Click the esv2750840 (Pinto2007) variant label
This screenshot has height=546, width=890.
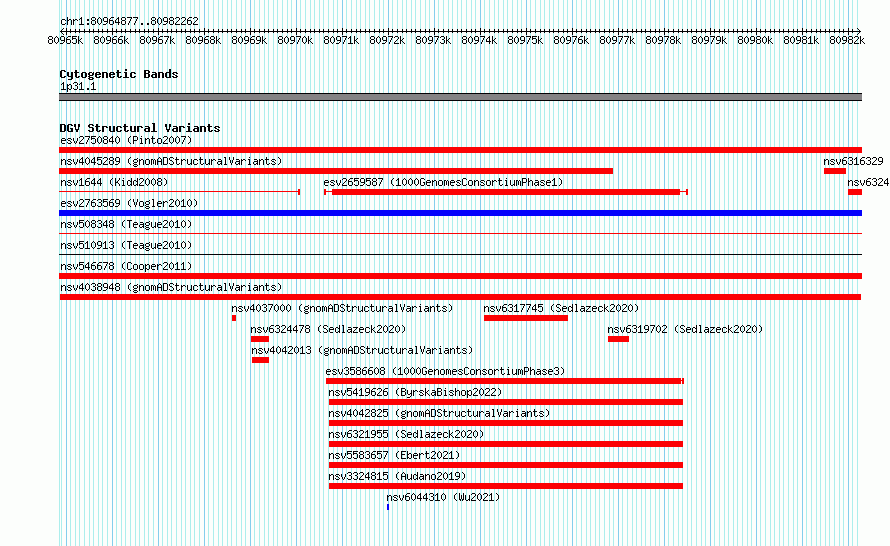click(126, 140)
